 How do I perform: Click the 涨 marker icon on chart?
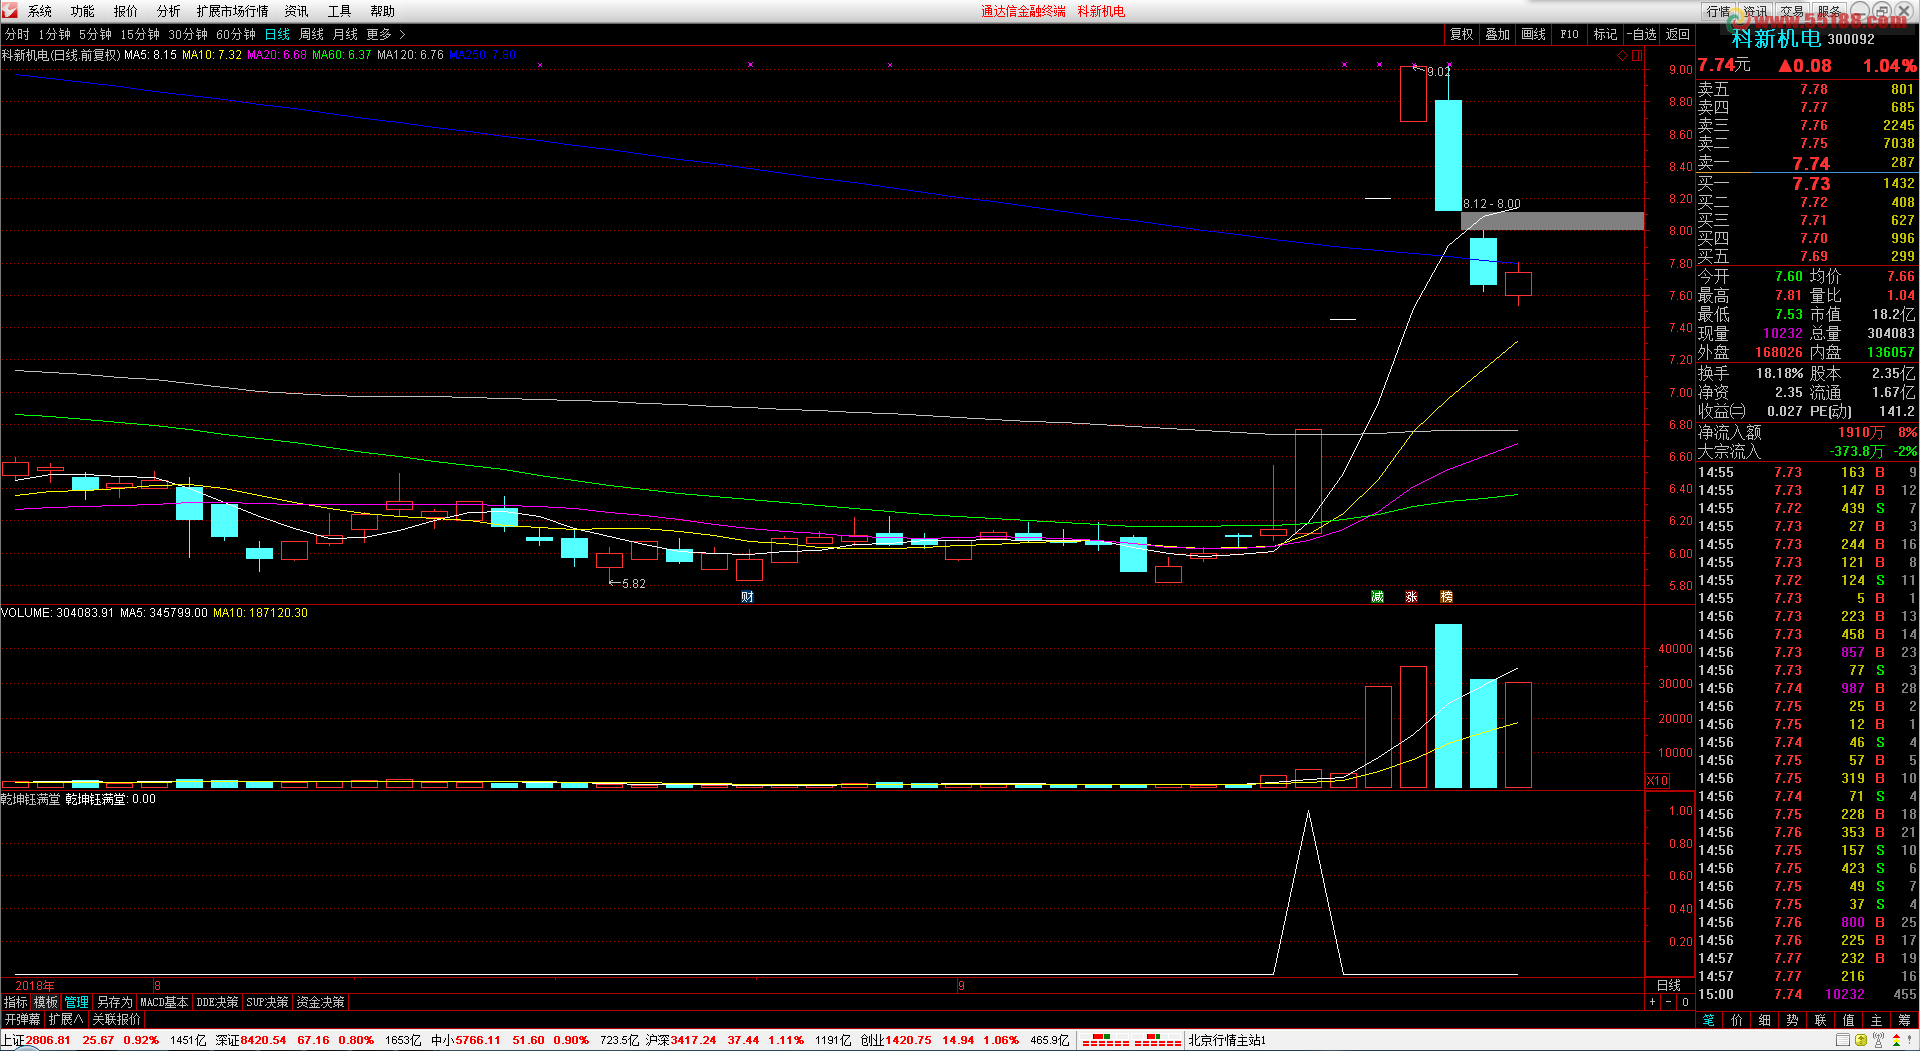pos(1412,597)
